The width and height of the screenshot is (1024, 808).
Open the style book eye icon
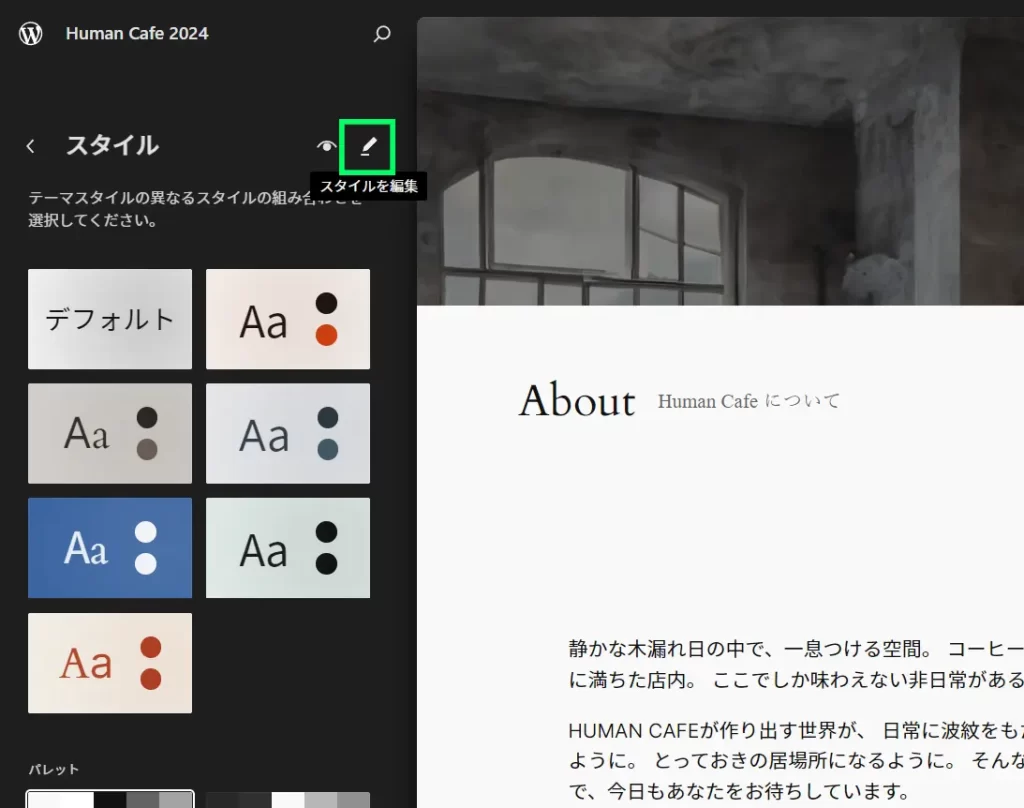tap(326, 146)
